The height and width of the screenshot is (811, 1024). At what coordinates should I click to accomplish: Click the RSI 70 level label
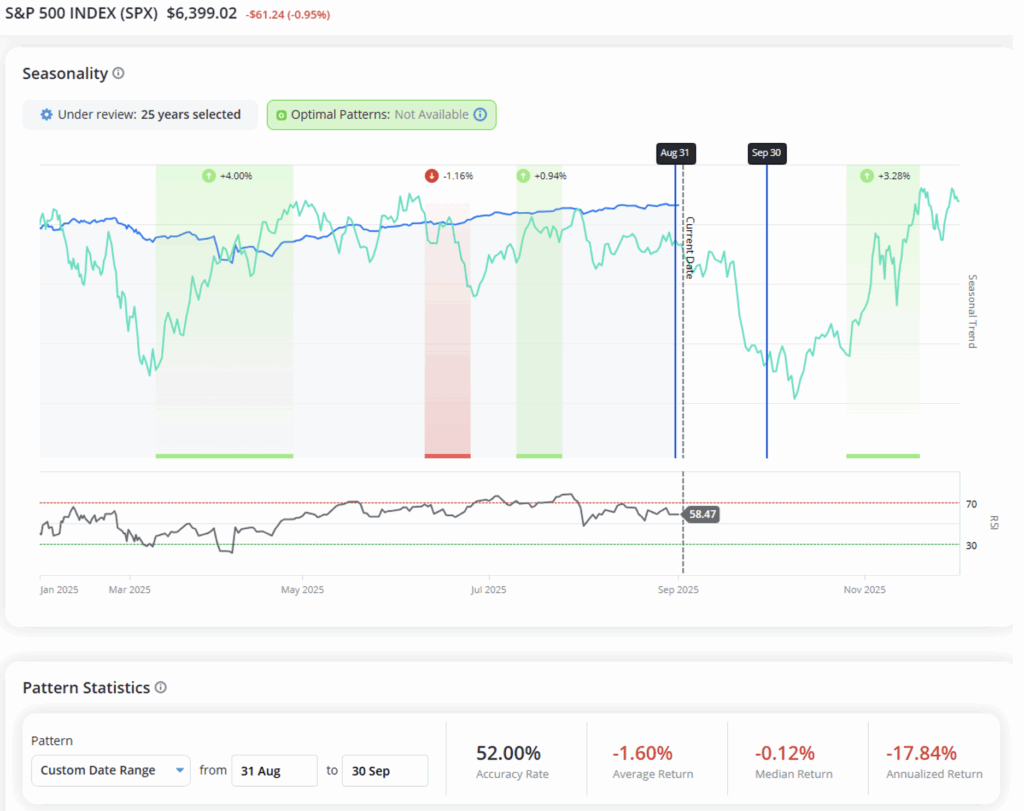972,504
